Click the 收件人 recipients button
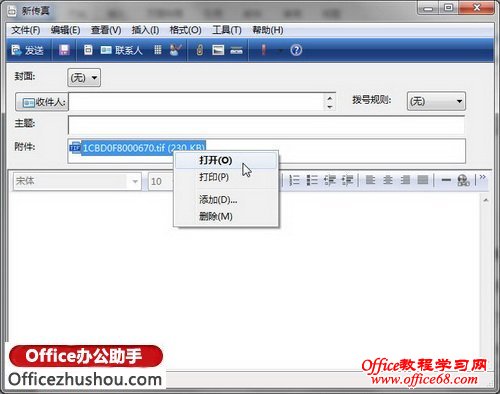500x394 pixels. [42, 102]
